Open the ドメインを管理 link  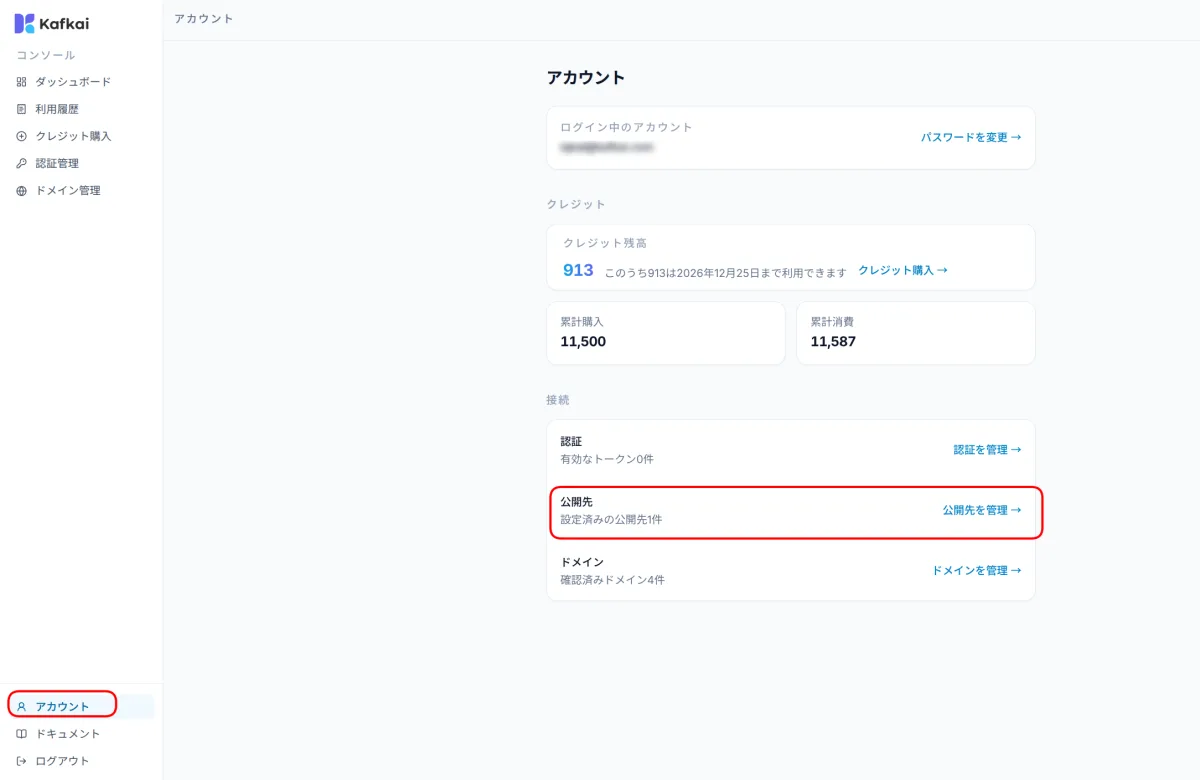tap(977, 570)
